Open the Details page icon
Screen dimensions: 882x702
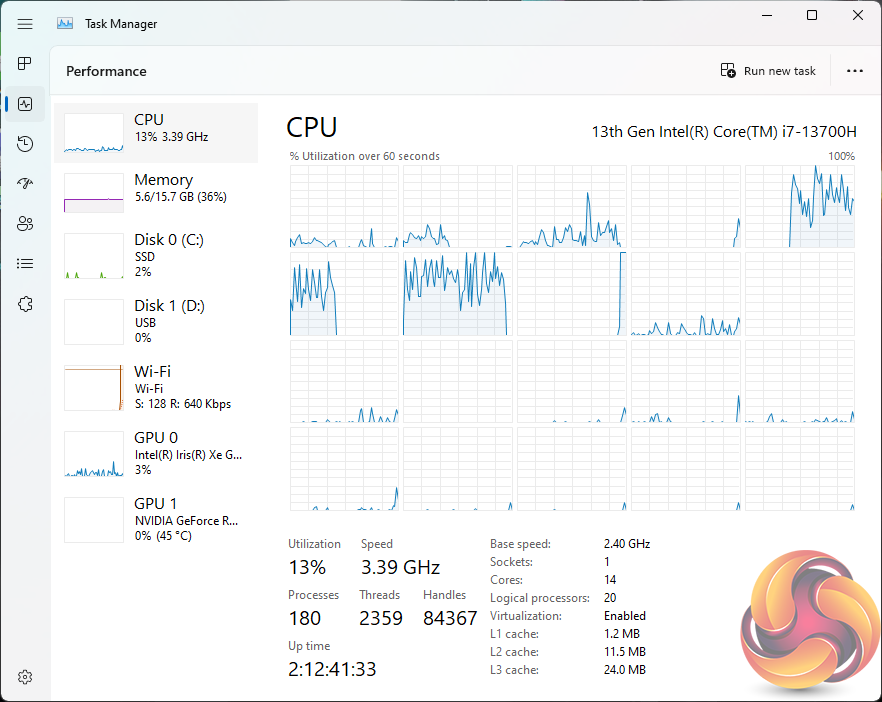(25, 264)
